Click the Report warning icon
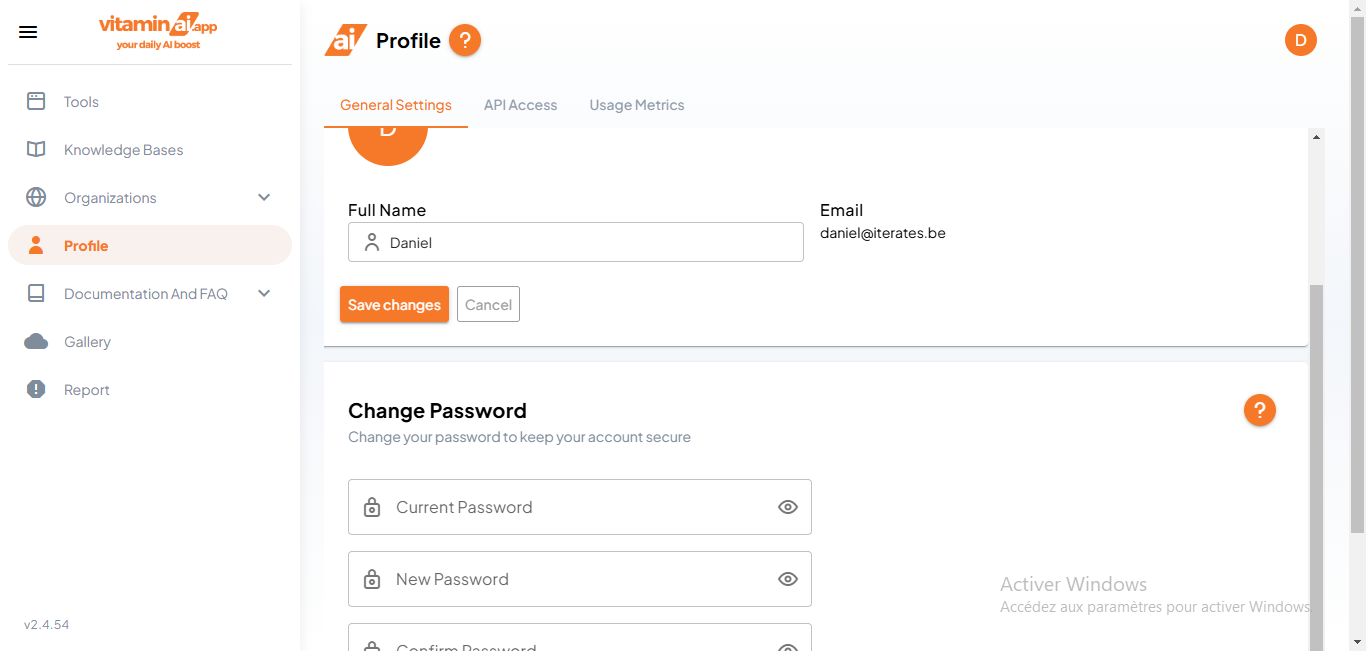This screenshot has height=651, width=1366. pos(34,389)
